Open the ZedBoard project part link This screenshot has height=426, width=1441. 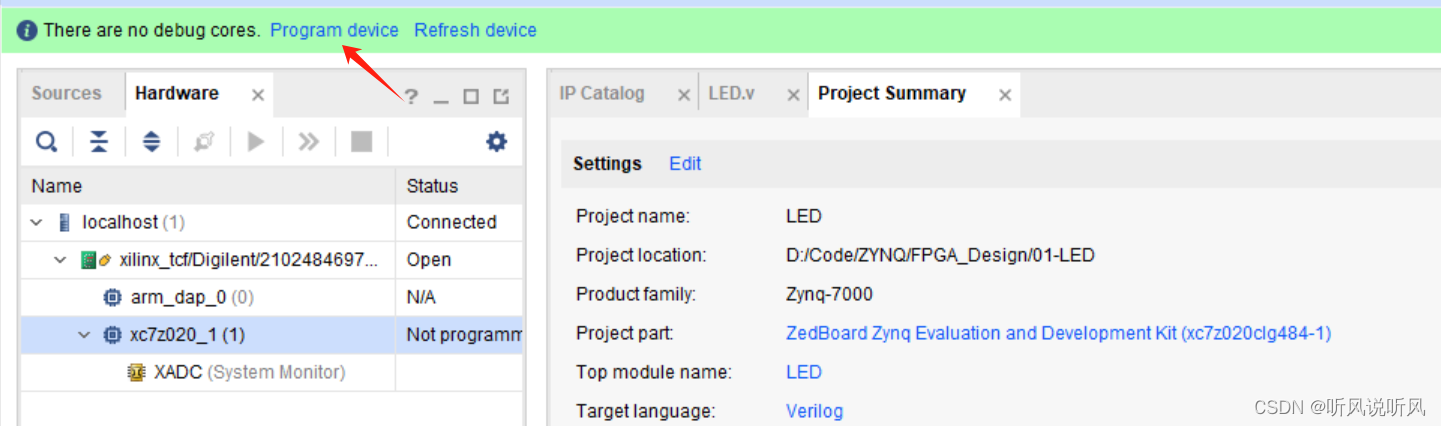click(1058, 333)
